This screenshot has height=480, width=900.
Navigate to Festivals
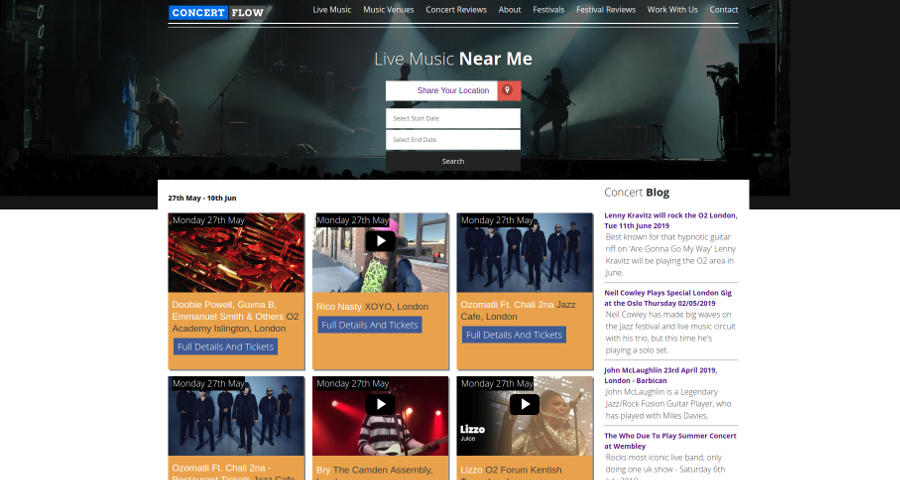[x=549, y=10]
